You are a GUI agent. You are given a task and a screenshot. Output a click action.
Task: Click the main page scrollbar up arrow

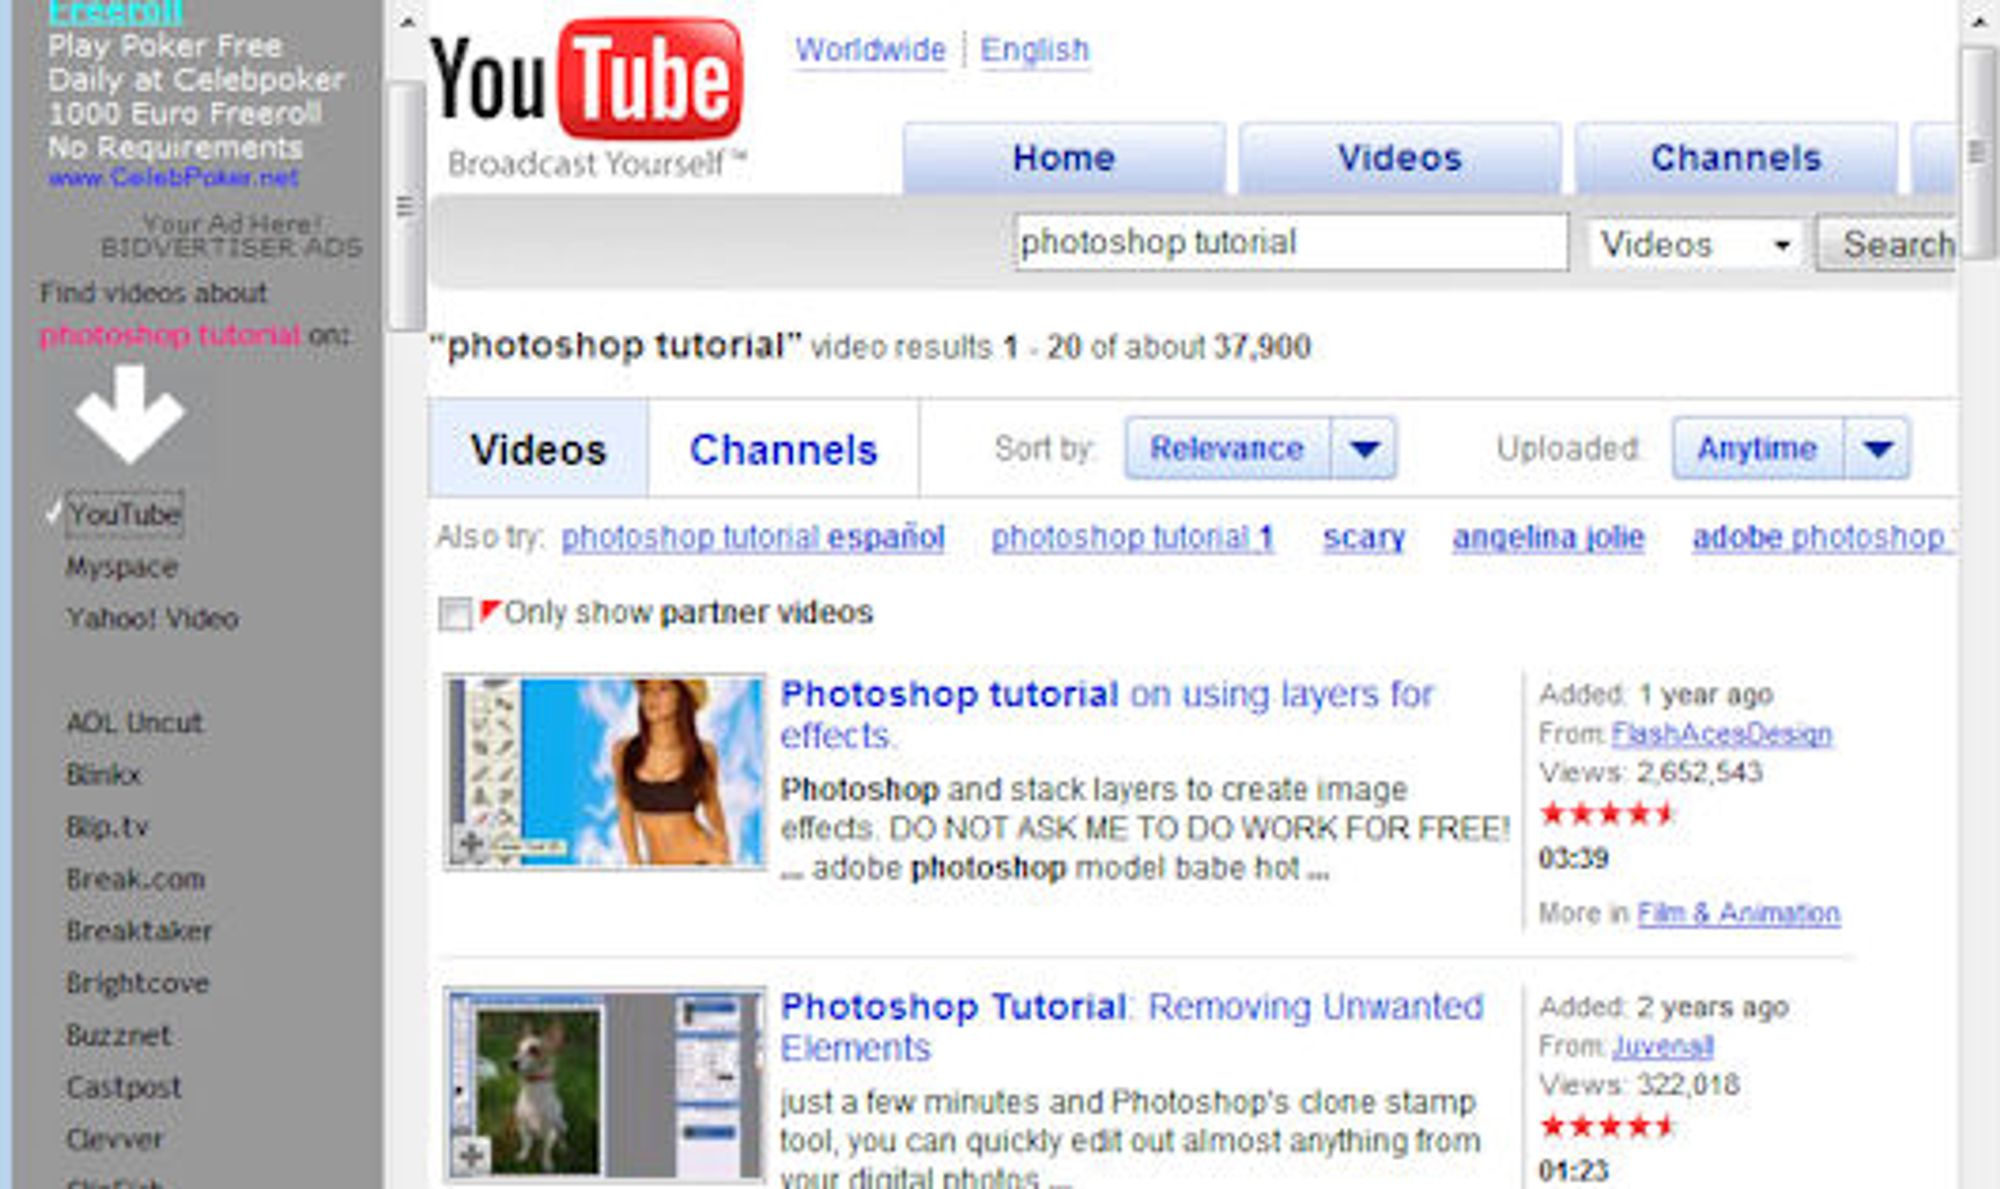[x=1979, y=21]
